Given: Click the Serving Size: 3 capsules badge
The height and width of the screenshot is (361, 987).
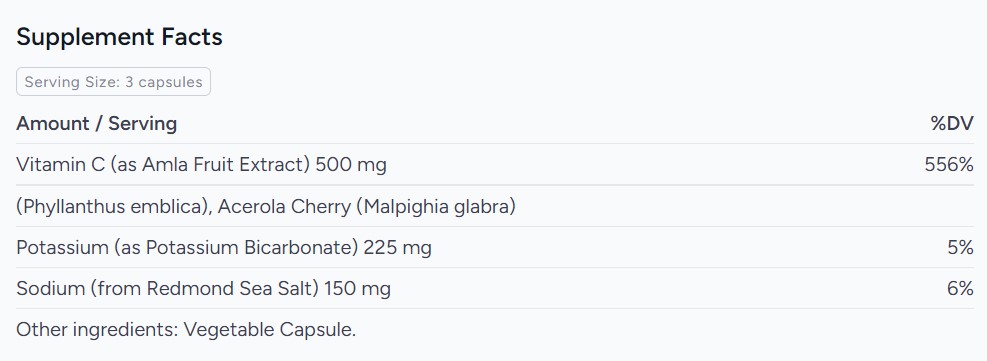Looking at the screenshot, I should pos(113,82).
